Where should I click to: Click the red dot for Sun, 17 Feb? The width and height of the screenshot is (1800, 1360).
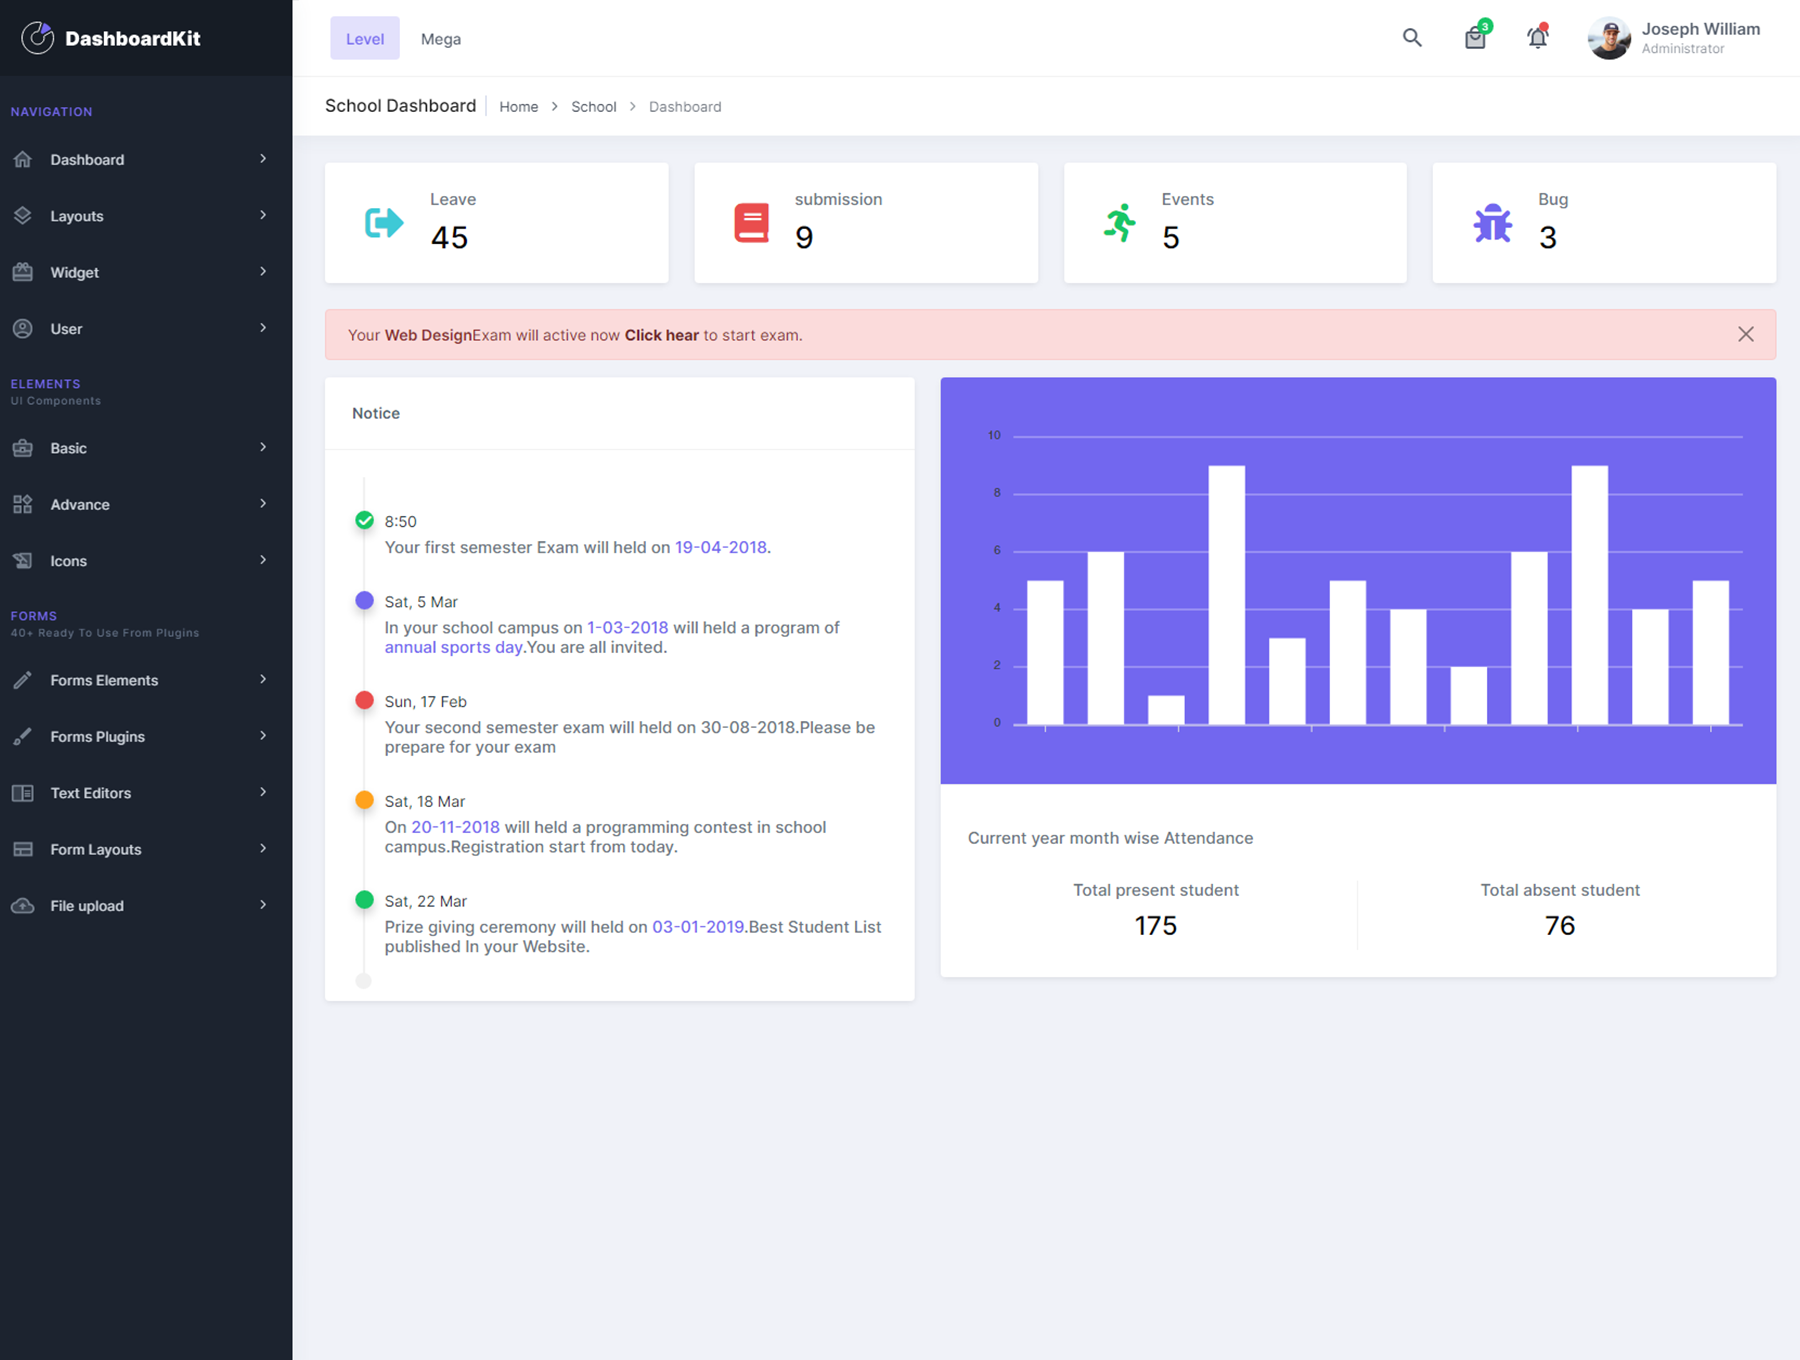point(364,700)
